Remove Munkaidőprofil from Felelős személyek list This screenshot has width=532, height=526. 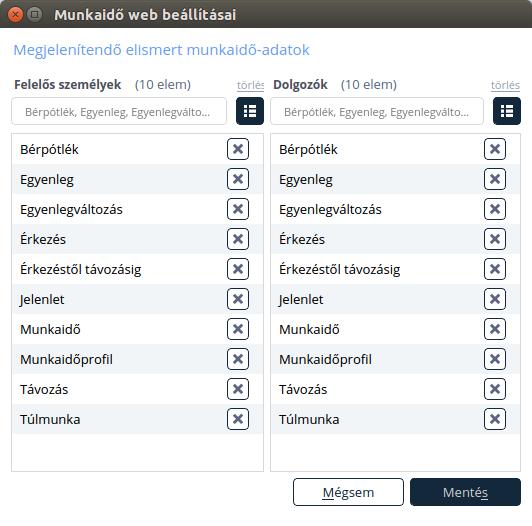tap(238, 359)
